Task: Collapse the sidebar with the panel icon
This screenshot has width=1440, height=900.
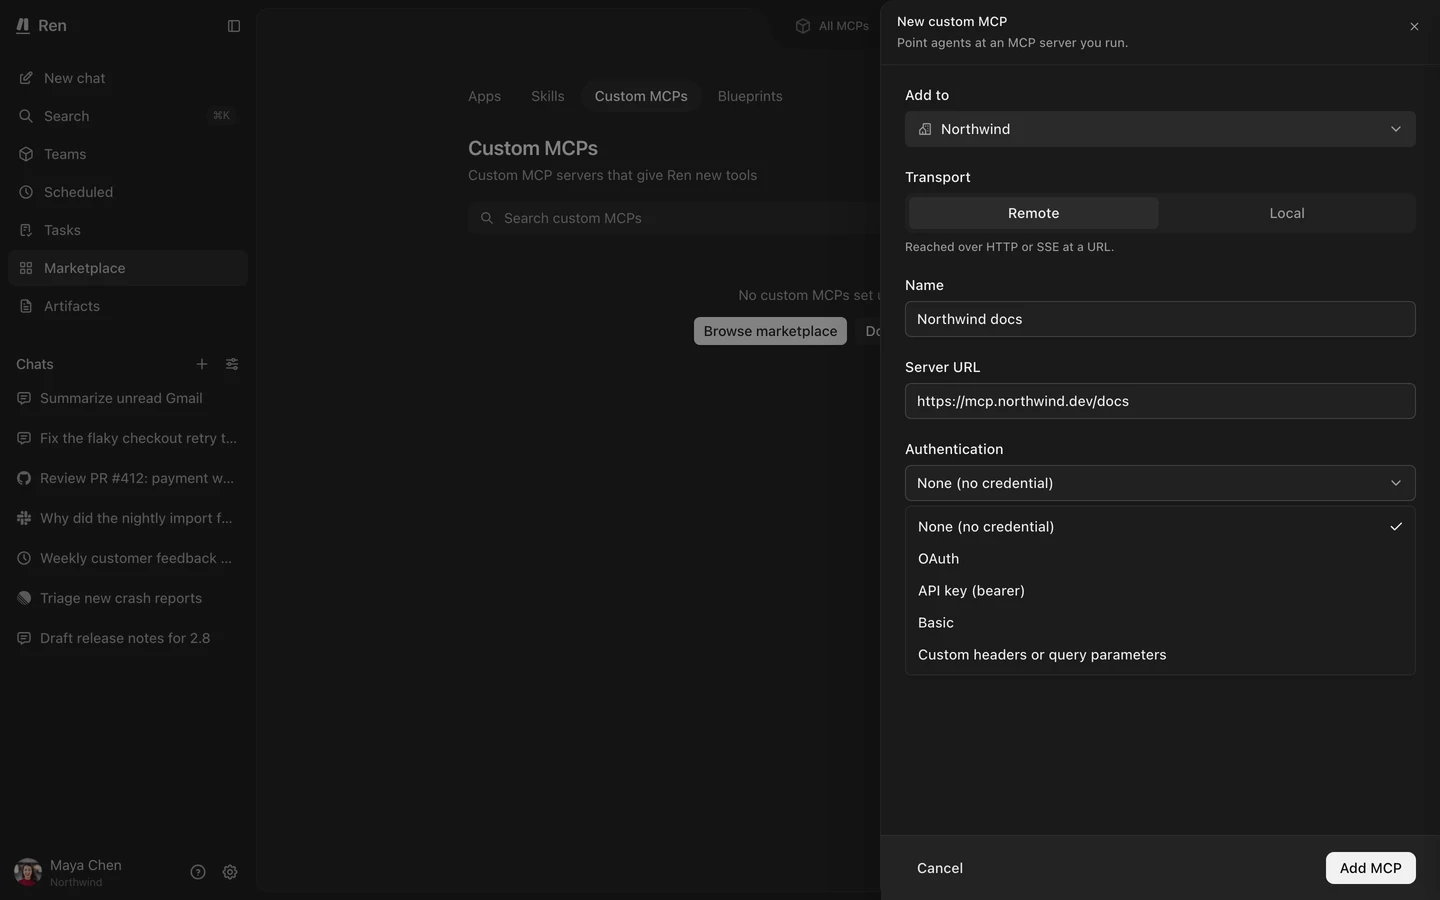Action: pyautogui.click(x=234, y=26)
